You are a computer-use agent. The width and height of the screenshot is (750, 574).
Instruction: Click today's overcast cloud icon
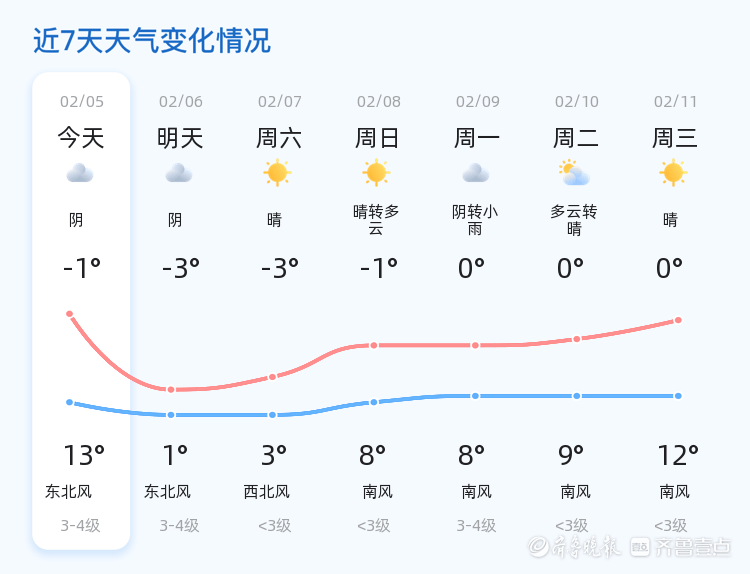(80, 173)
